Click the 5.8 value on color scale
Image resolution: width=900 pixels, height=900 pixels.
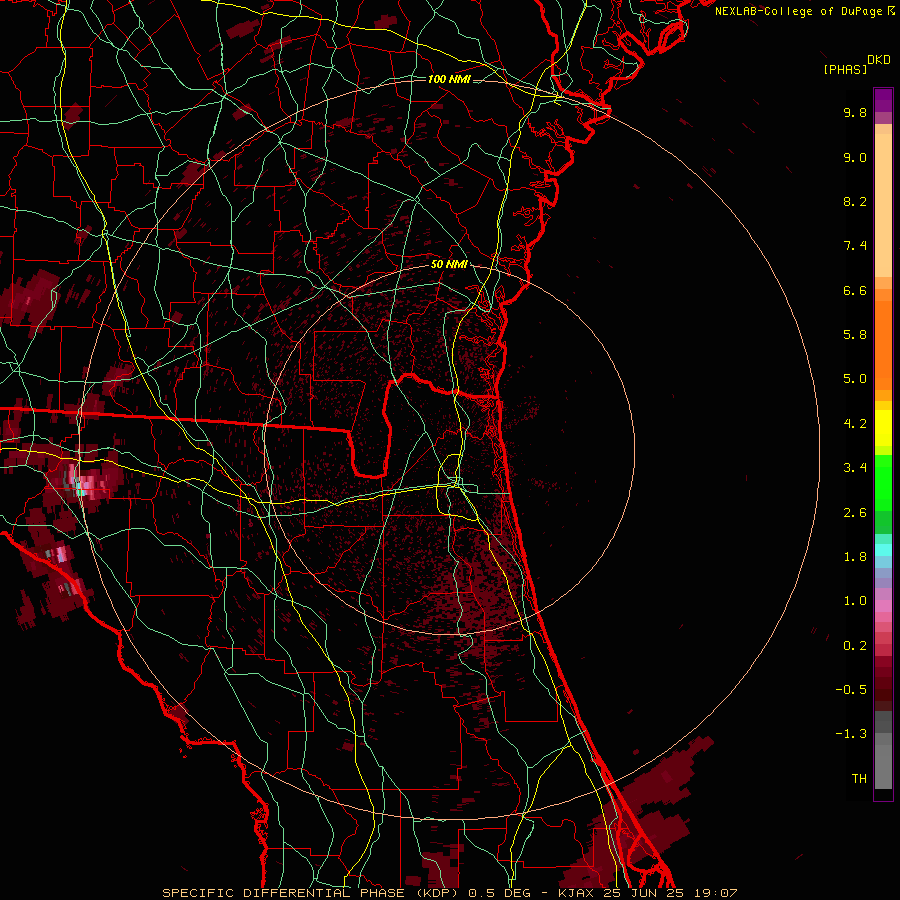(855, 335)
